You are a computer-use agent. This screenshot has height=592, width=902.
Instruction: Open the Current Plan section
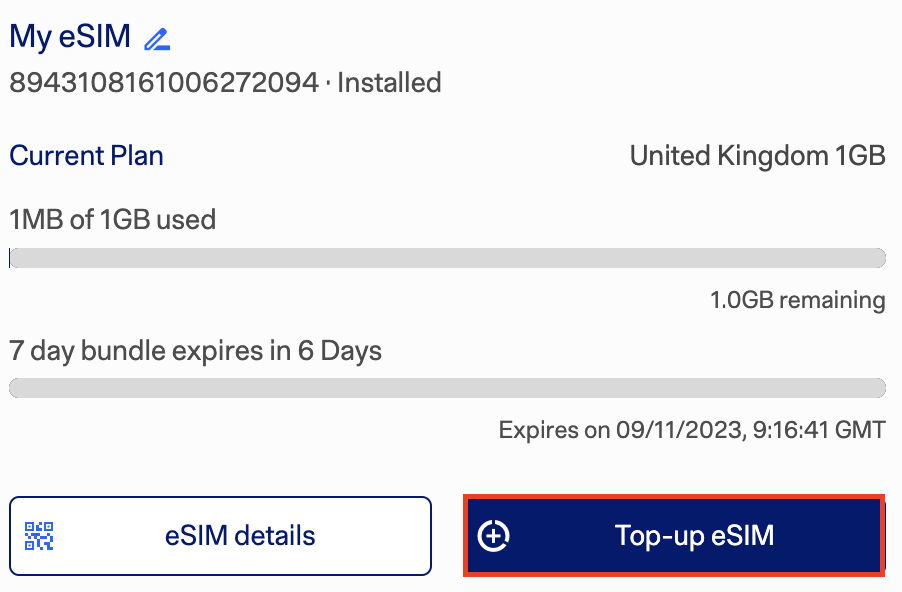[86, 156]
